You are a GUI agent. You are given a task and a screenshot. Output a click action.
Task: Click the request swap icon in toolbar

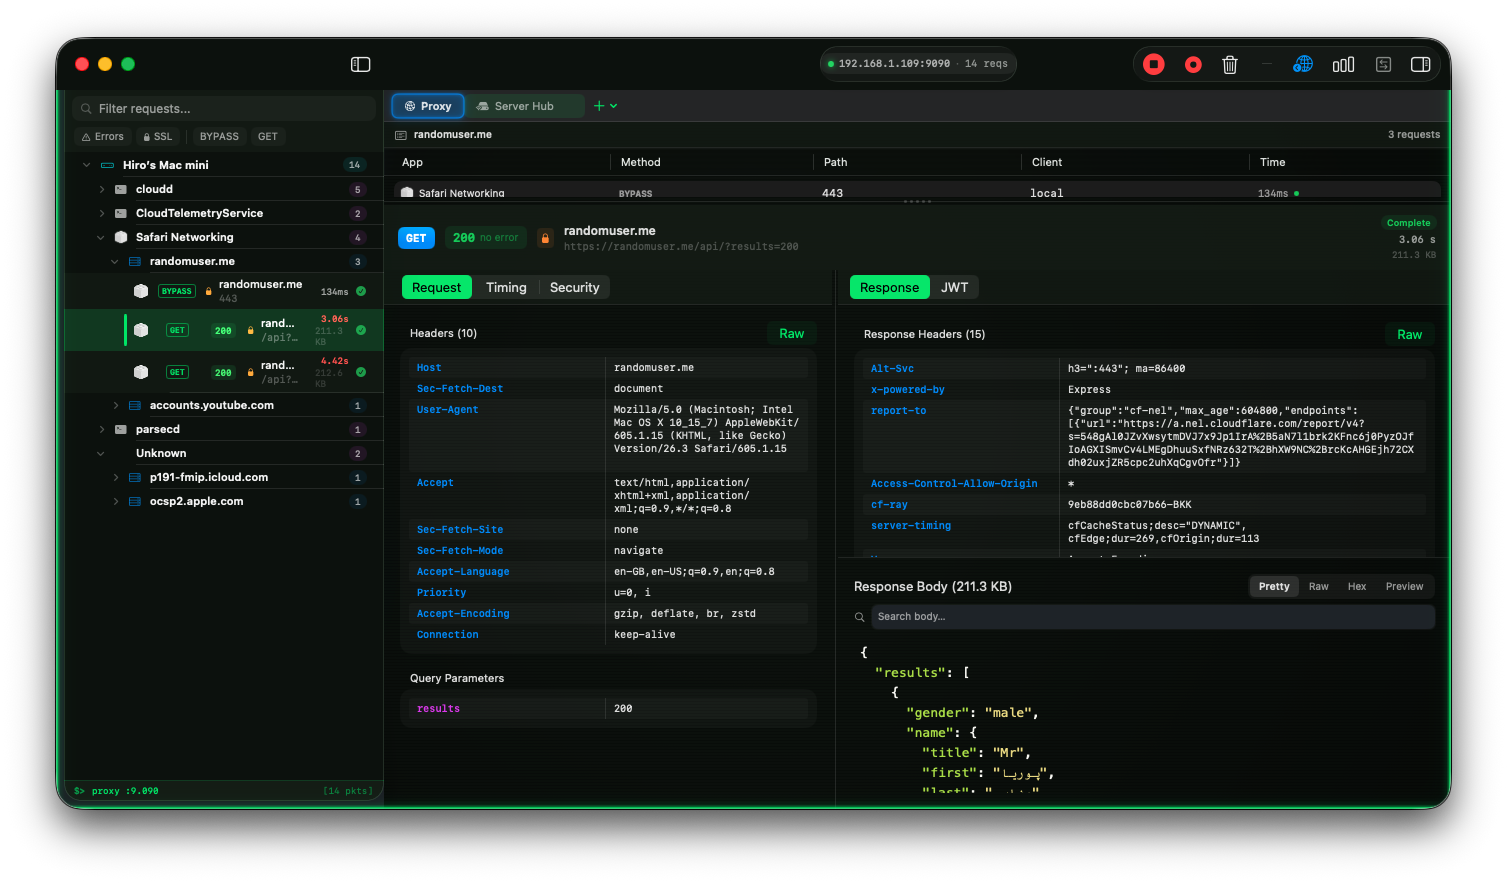(x=1383, y=63)
